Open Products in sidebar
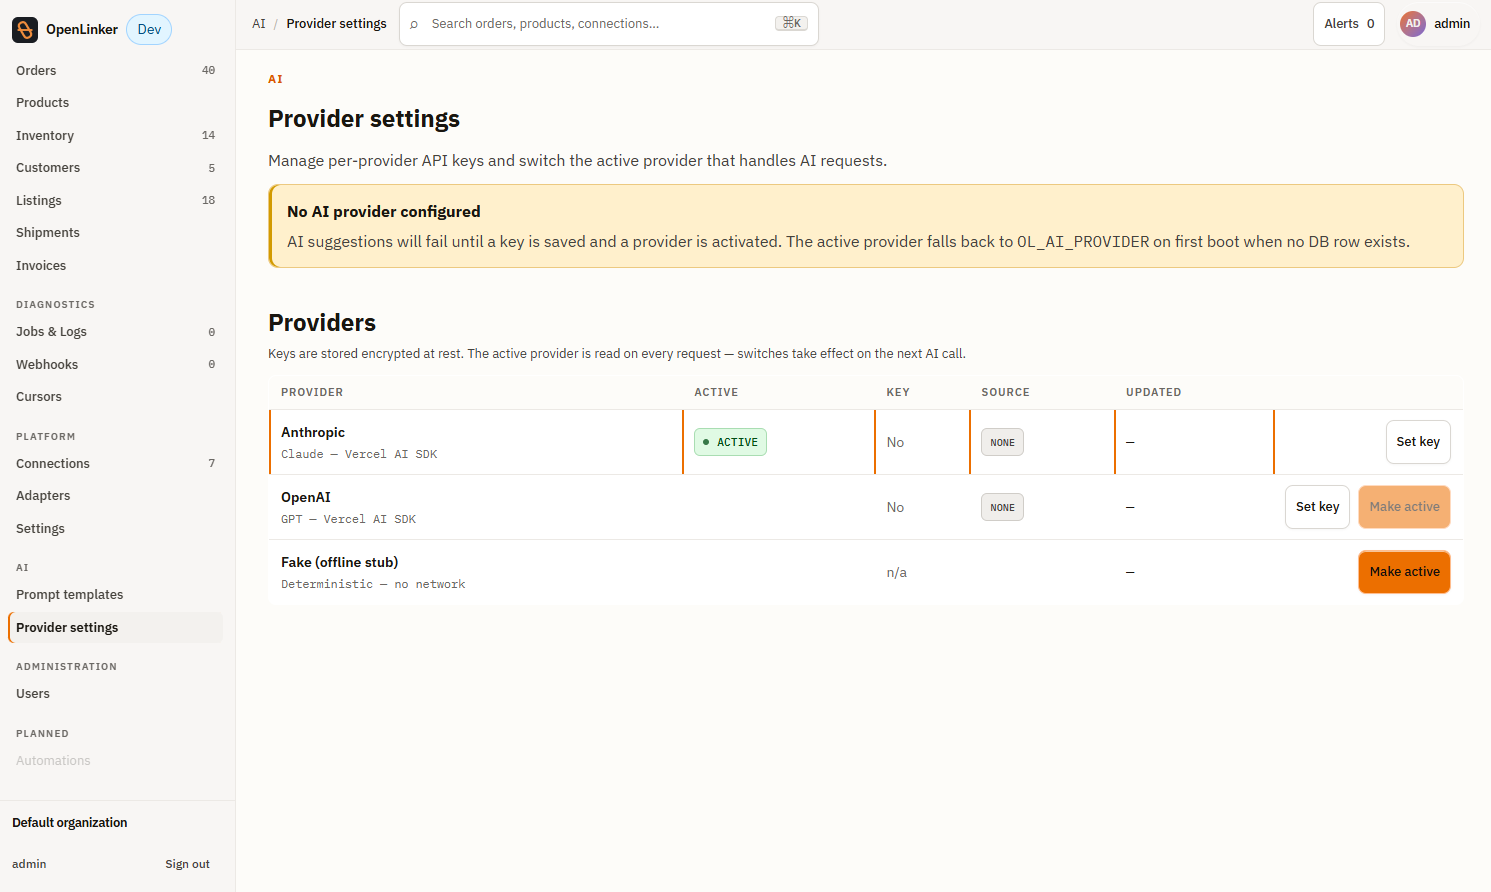Screen dimensions: 1491x892 pyautogui.click(x=116, y=103)
